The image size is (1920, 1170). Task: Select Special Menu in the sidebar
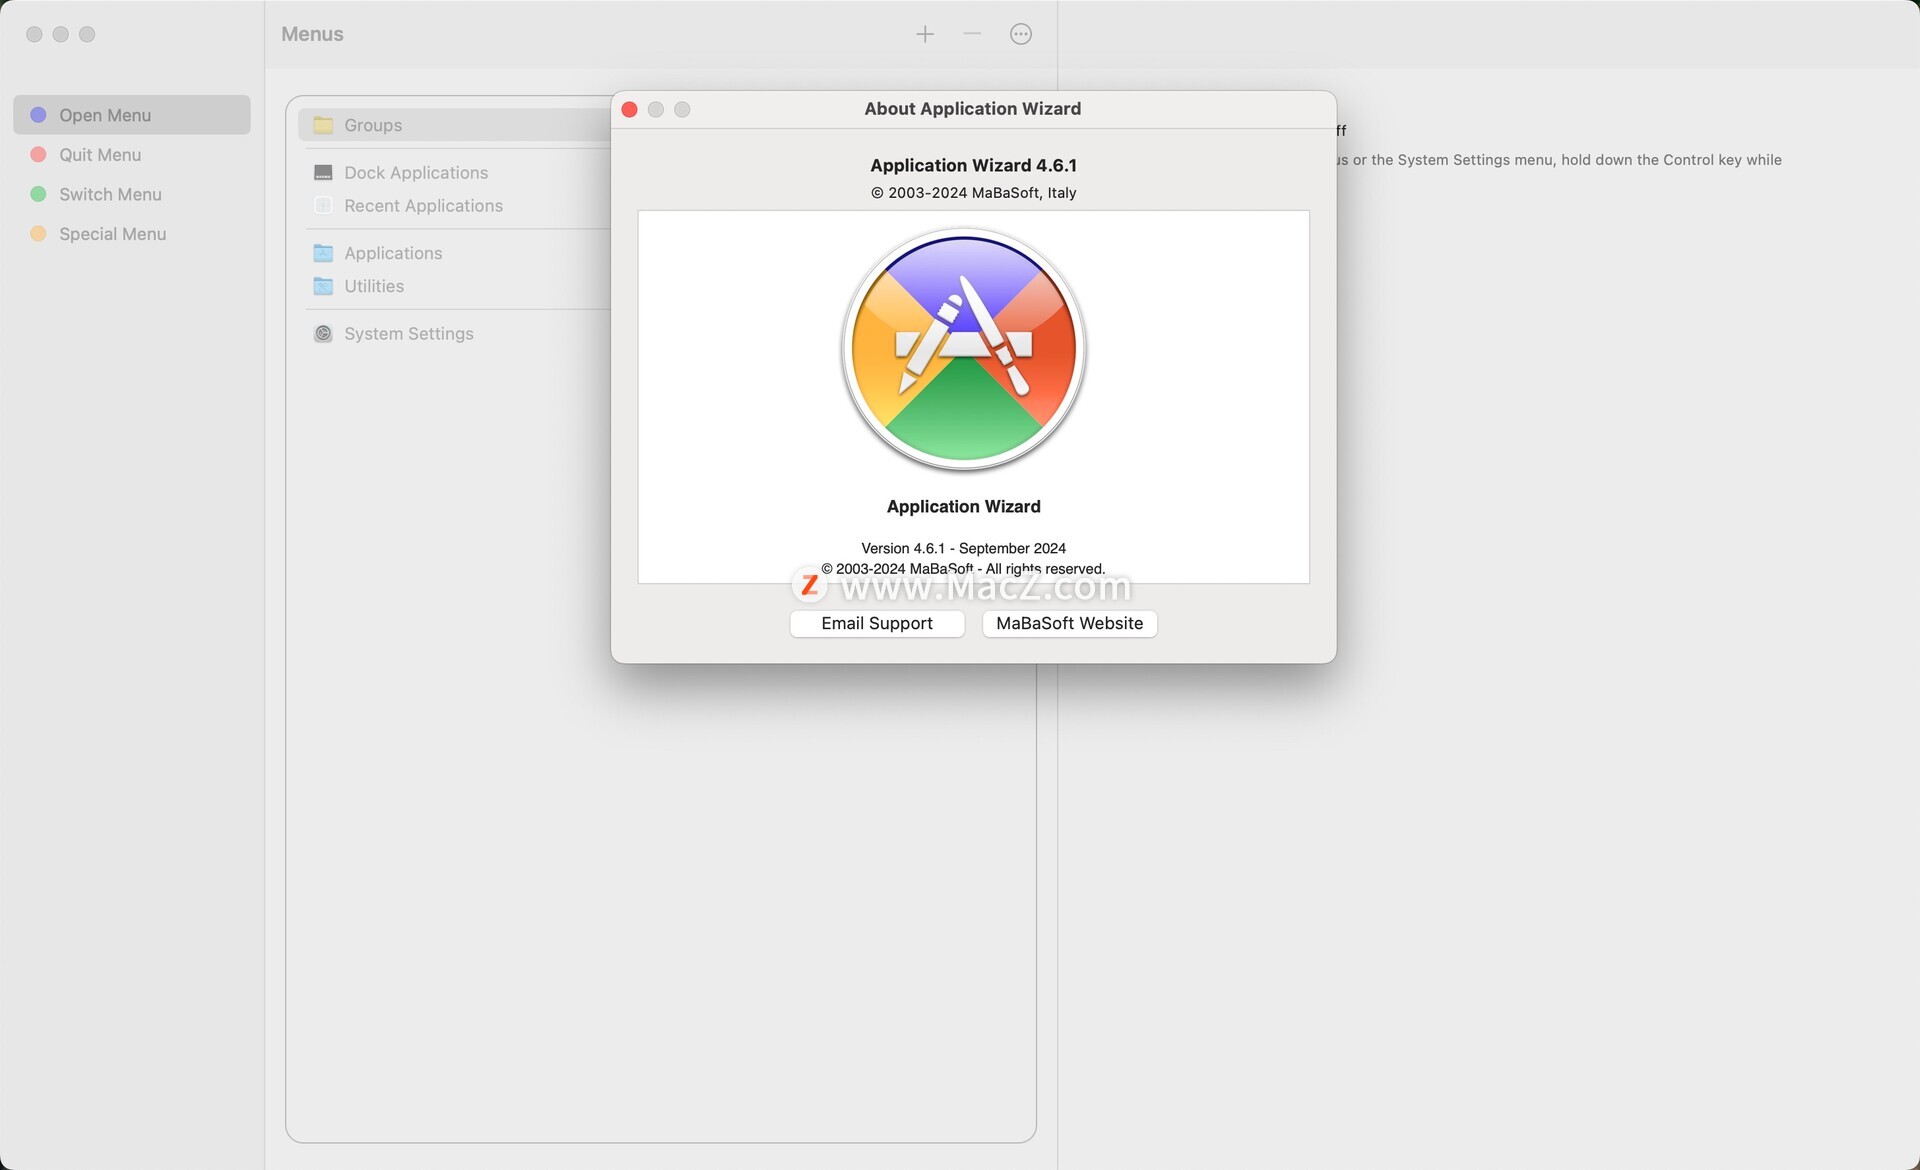coord(132,234)
